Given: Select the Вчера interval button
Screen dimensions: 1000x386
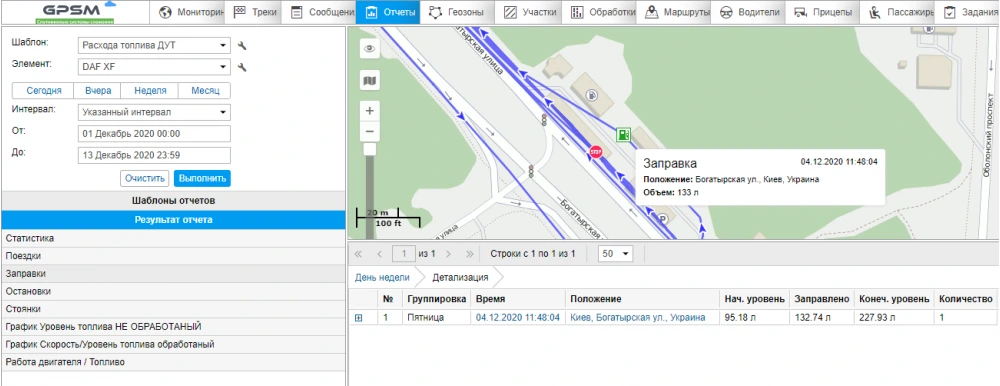Looking at the screenshot, I should pyautogui.click(x=98, y=91).
